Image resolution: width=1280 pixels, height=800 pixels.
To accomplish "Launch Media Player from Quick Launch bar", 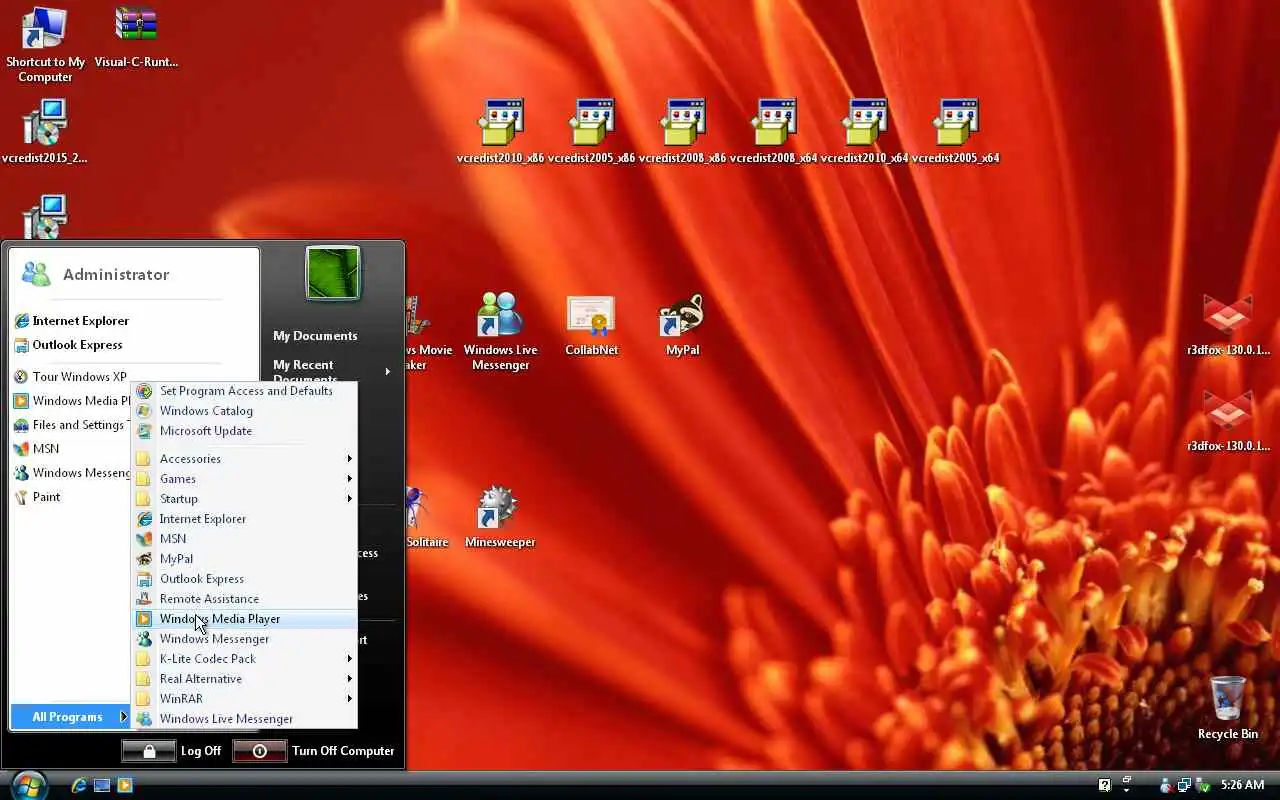I will pos(125,785).
